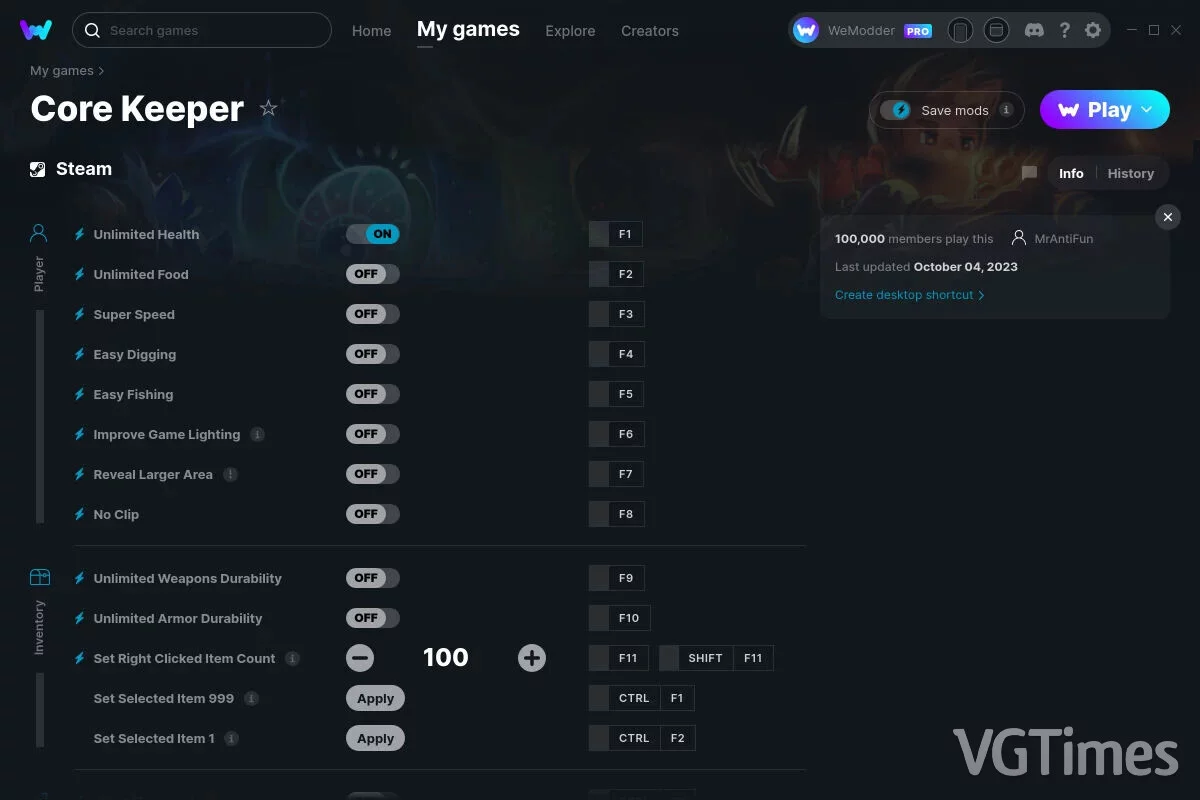Open settings gear icon
Screen dimensions: 1200x800
(1093, 30)
